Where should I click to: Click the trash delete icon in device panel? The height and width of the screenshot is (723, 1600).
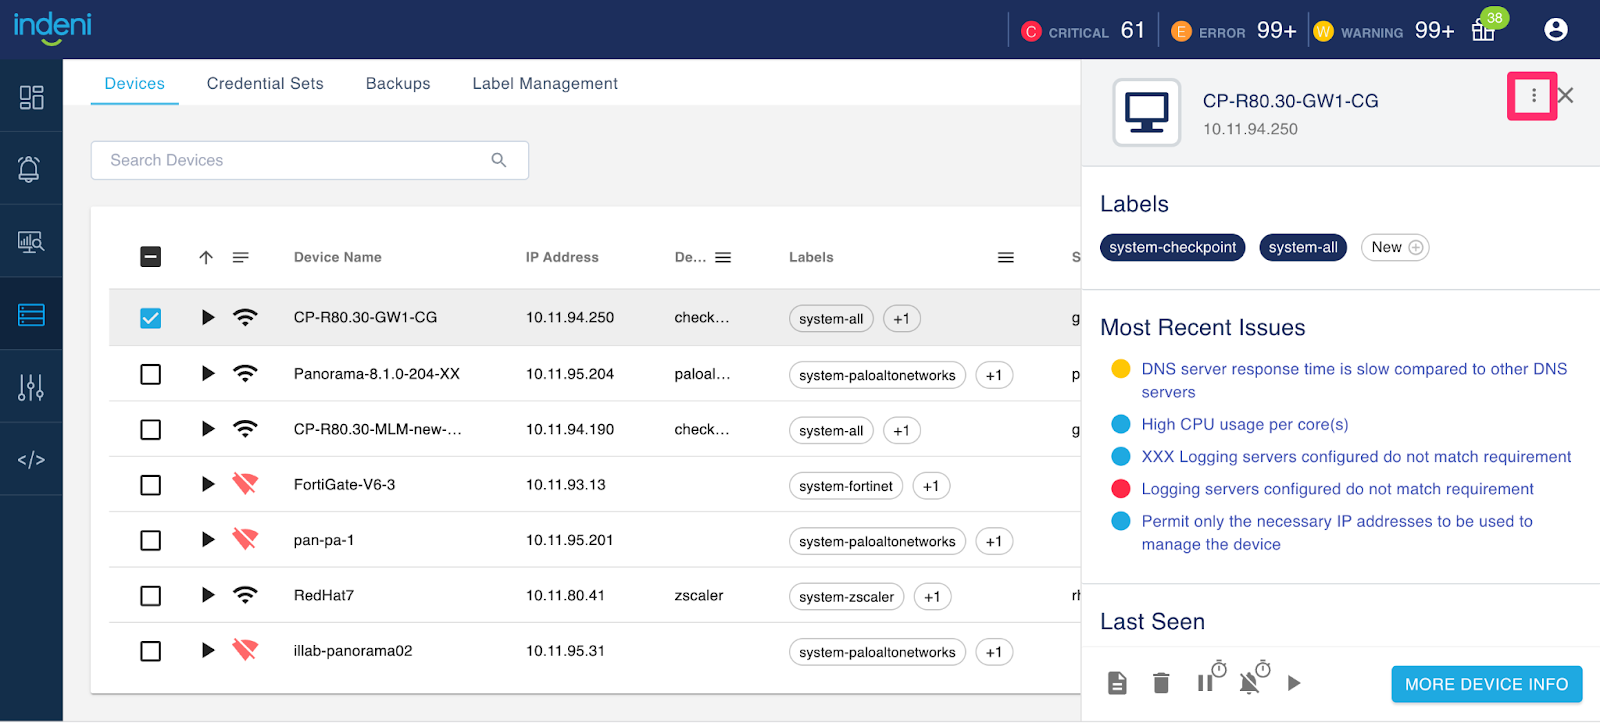point(1161,683)
